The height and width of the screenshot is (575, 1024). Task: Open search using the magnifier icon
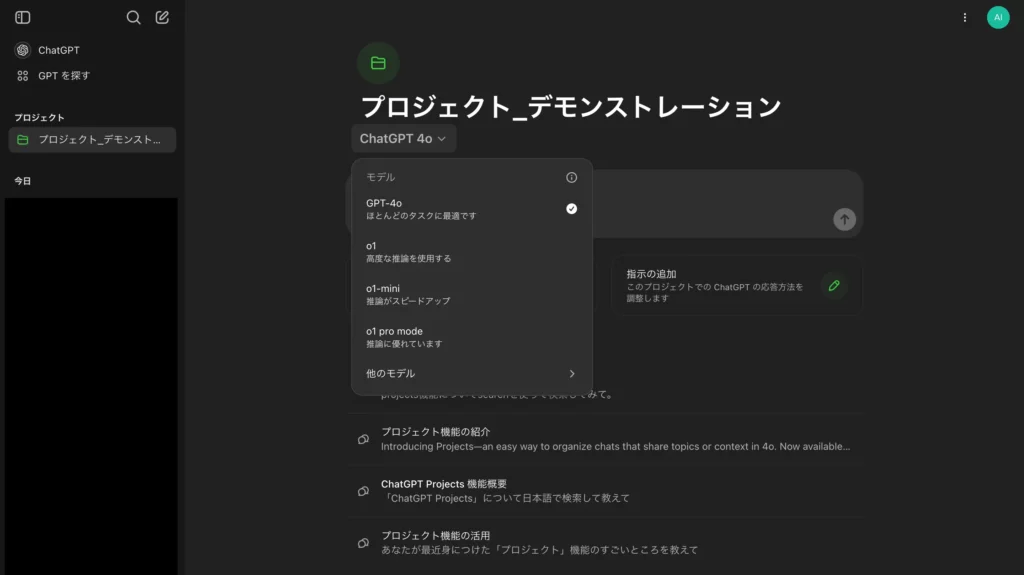point(134,17)
